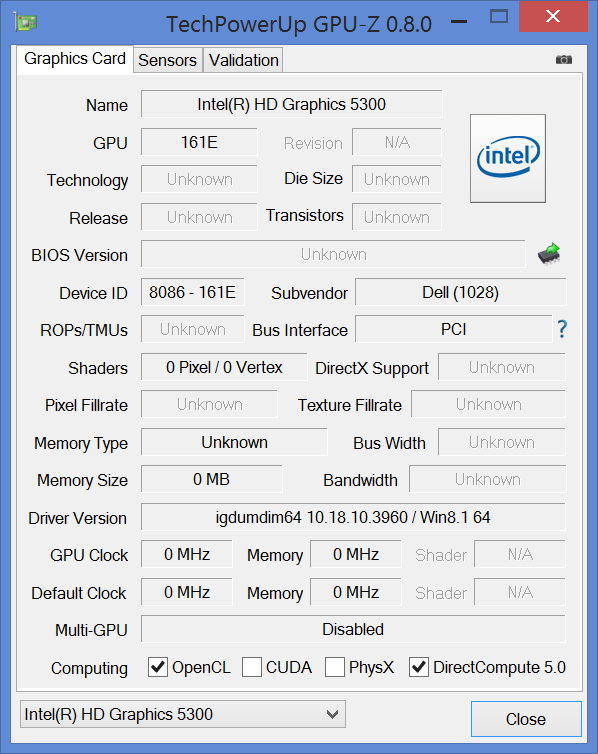Maximize the GPU-Z window
Image resolution: width=598 pixels, height=754 pixels.
click(498, 17)
